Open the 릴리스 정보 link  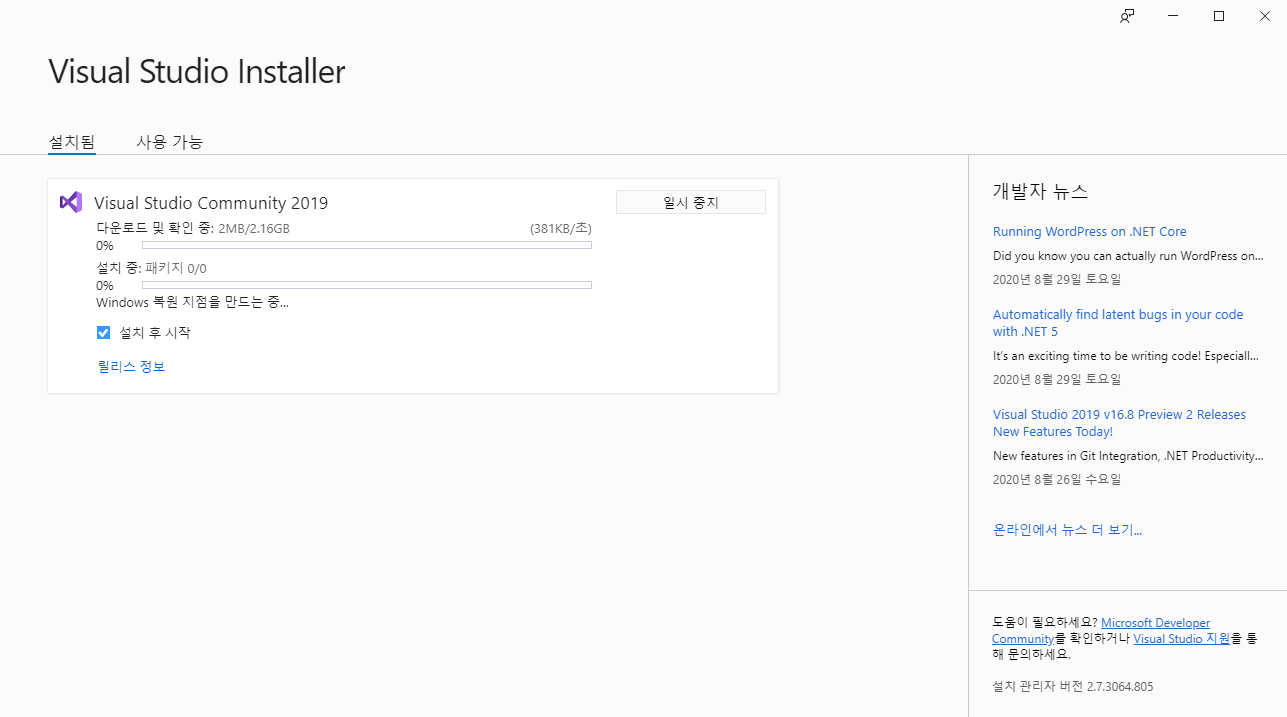[x=131, y=367]
